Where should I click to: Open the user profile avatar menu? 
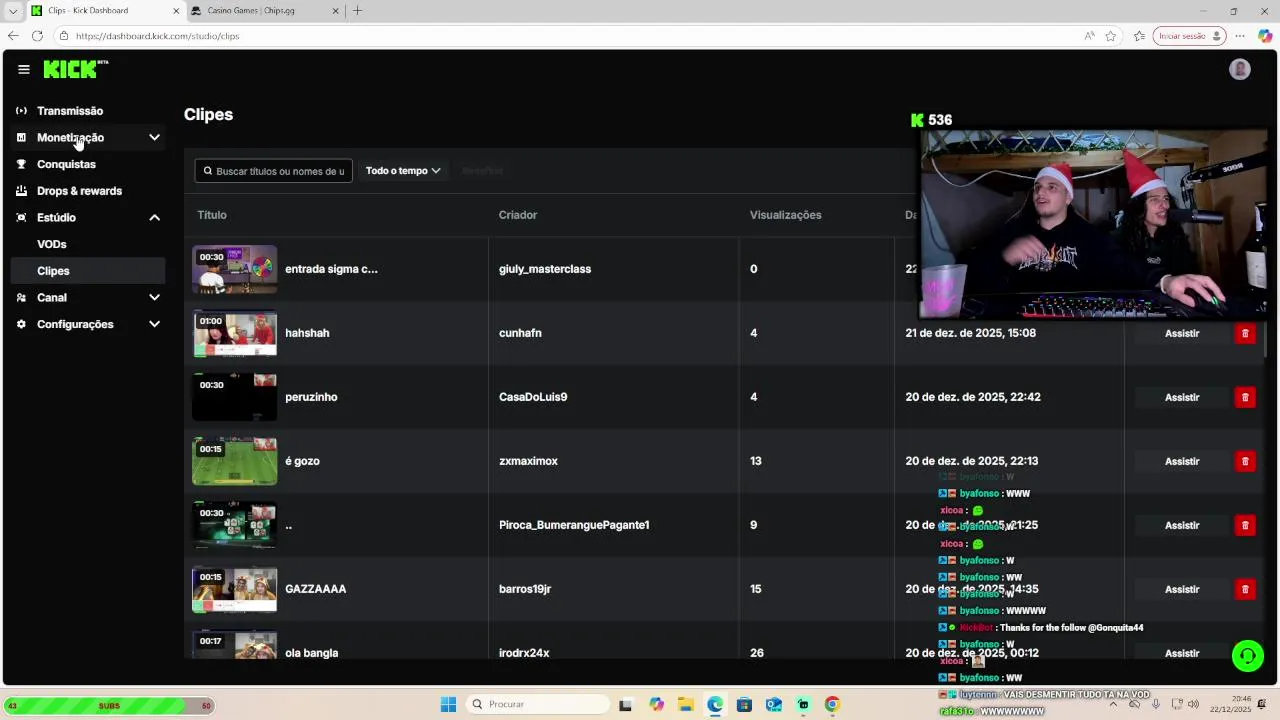[1240, 69]
